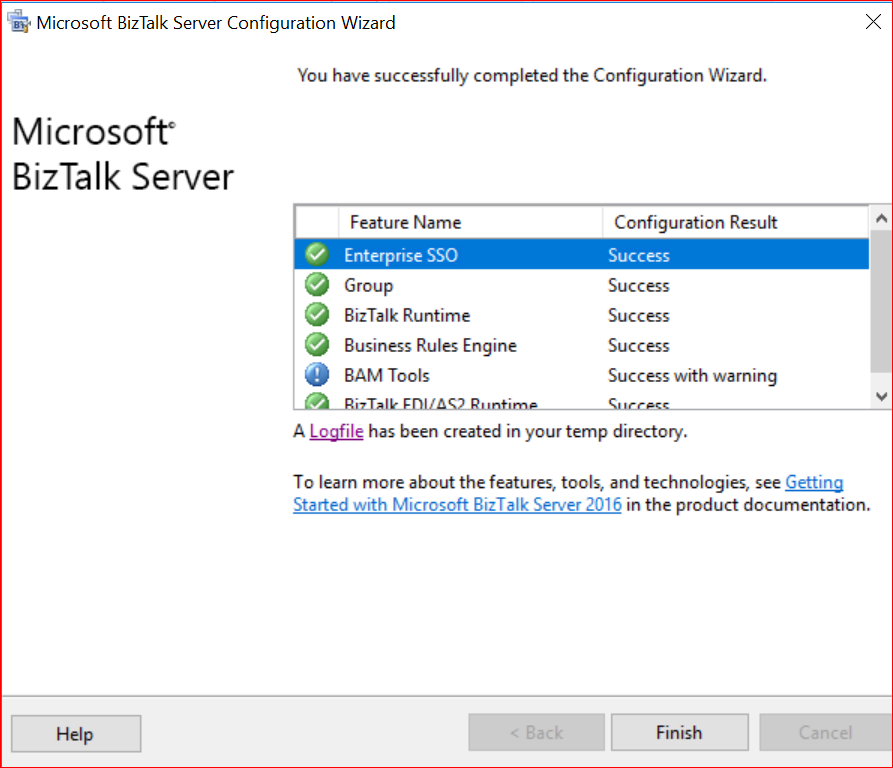This screenshot has height=768, width=893.
Task: Click the success icon next to BizTalk Runtime
Action: point(317,315)
